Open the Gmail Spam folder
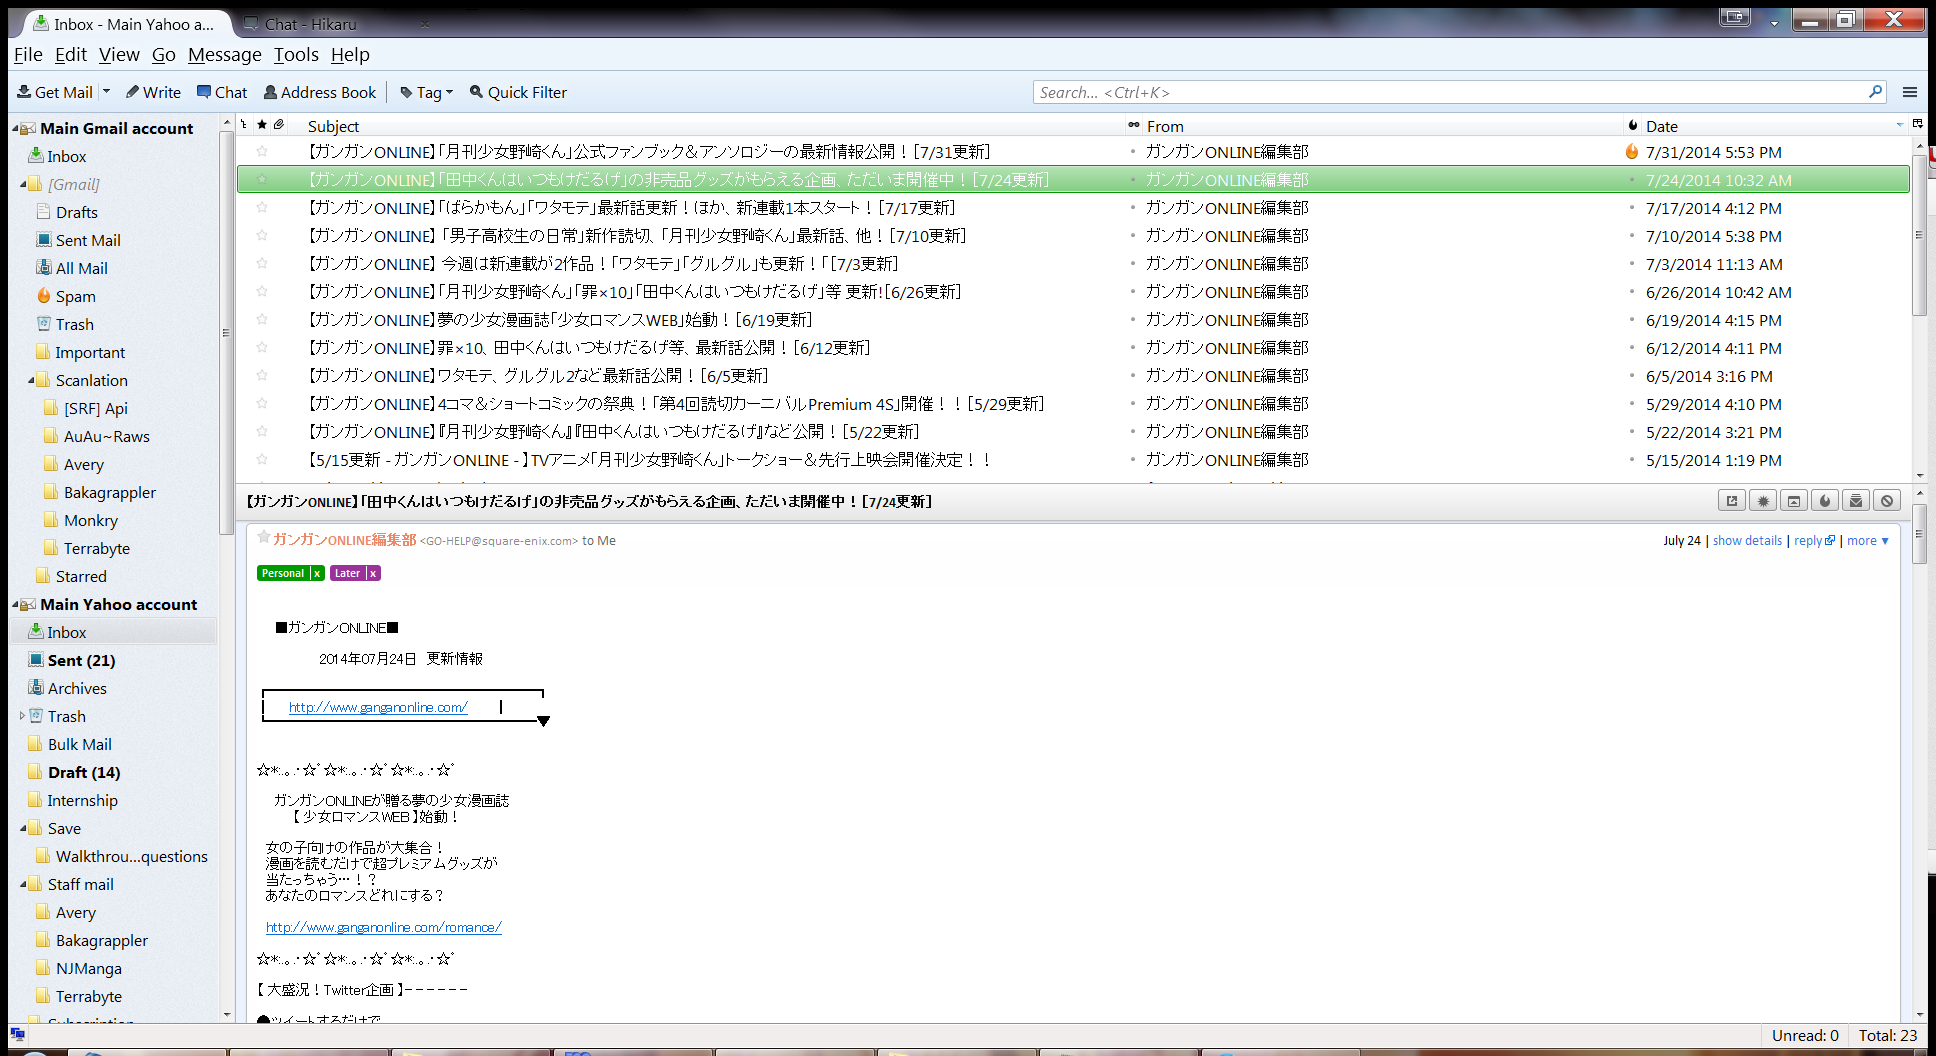The image size is (1936, 1056). (x=75, y=296)
